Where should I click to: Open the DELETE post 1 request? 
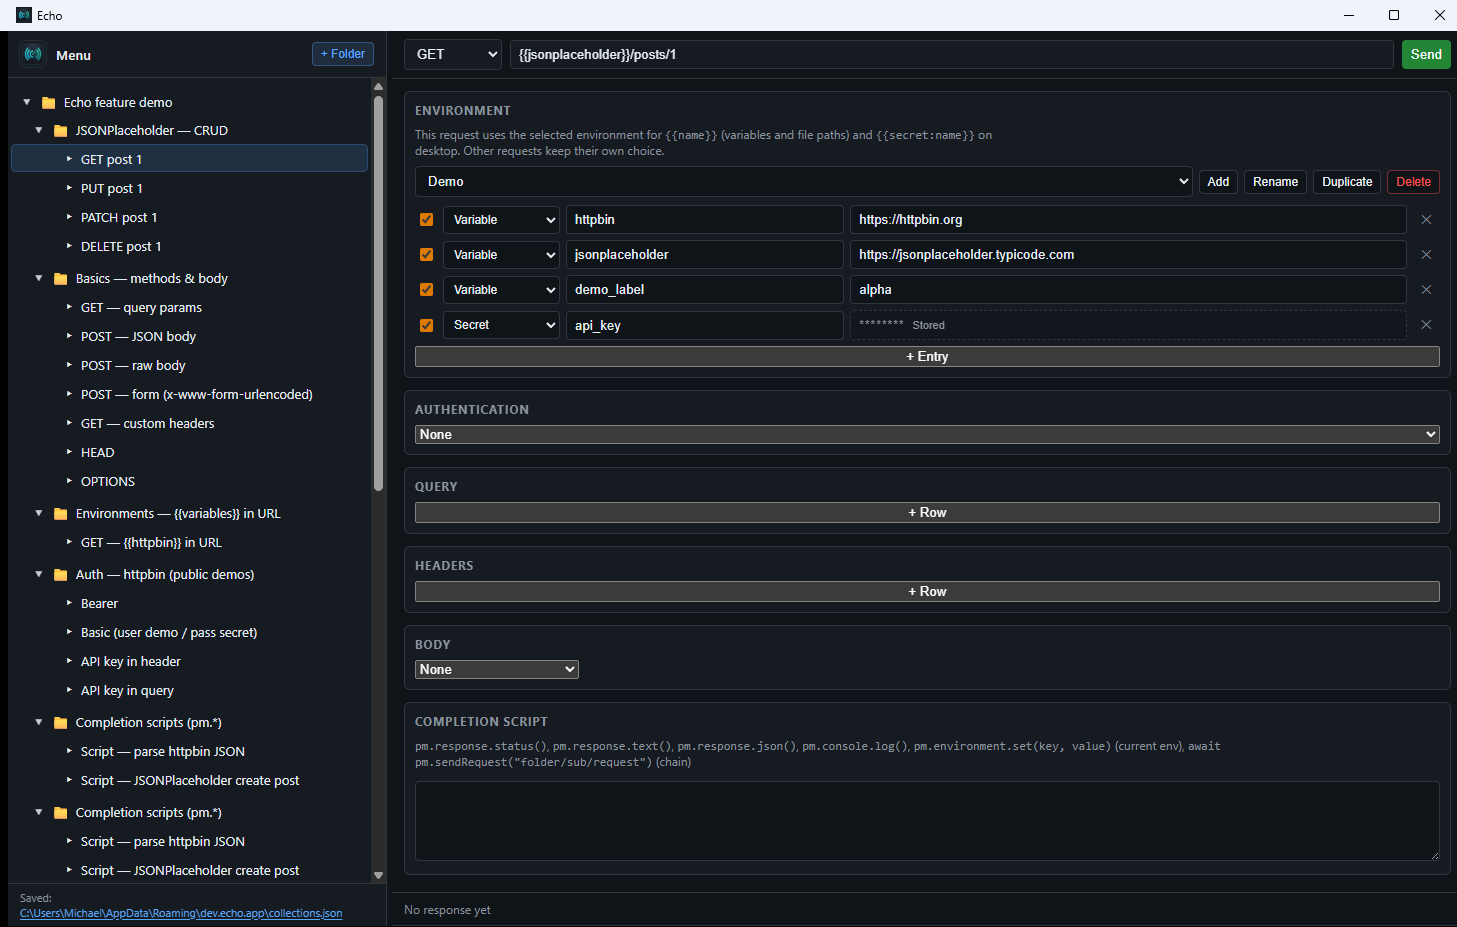click(121, 246)
